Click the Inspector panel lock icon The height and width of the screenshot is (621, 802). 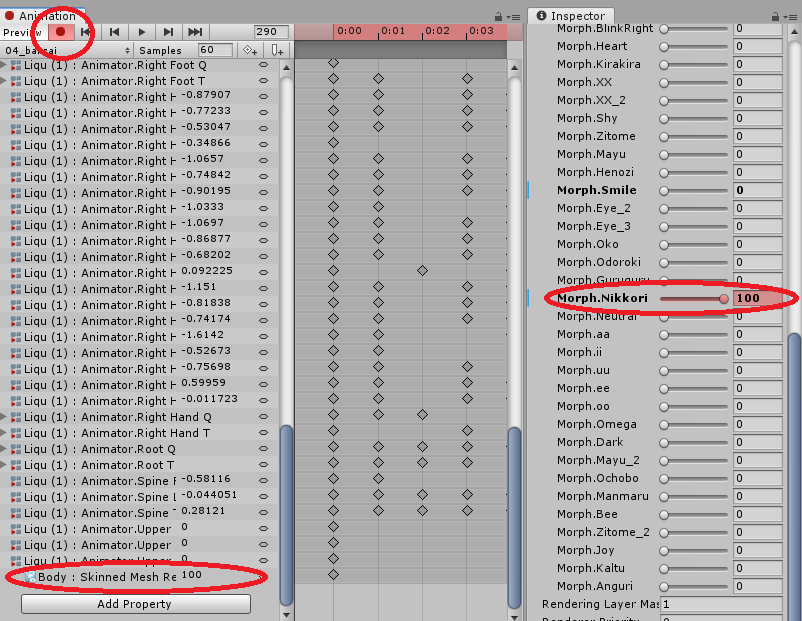point(773,17)
